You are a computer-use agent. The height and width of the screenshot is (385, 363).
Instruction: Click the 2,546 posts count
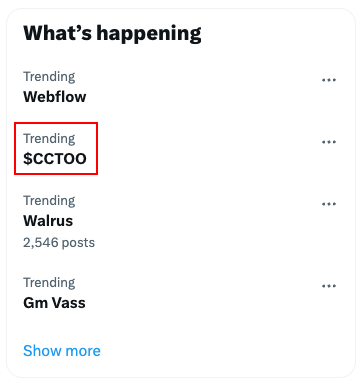[59, 242]
